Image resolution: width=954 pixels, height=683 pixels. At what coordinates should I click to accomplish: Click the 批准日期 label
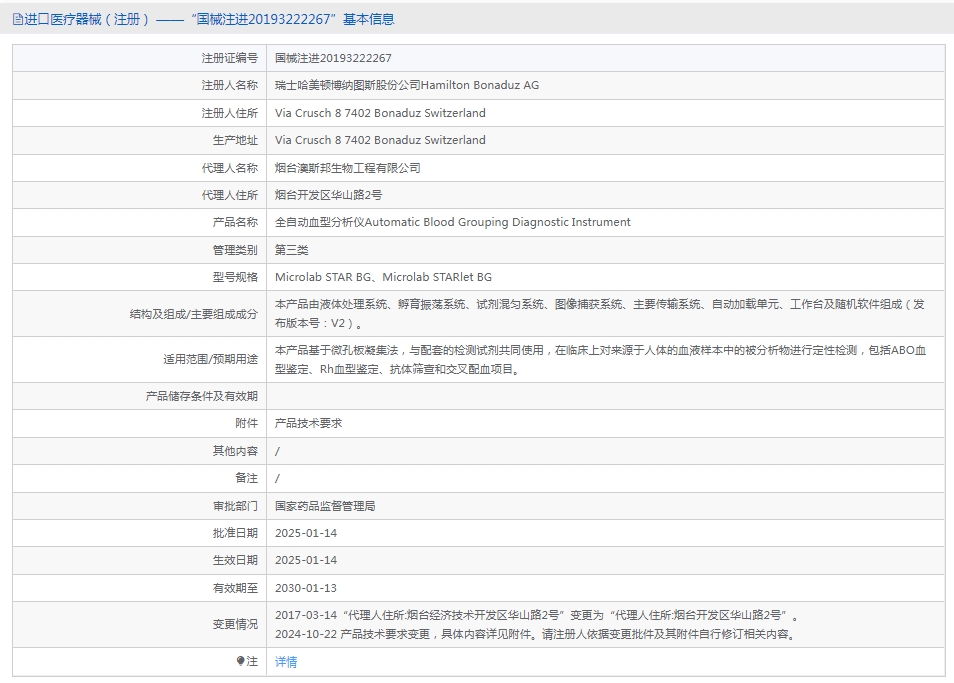tap(235, 533)
